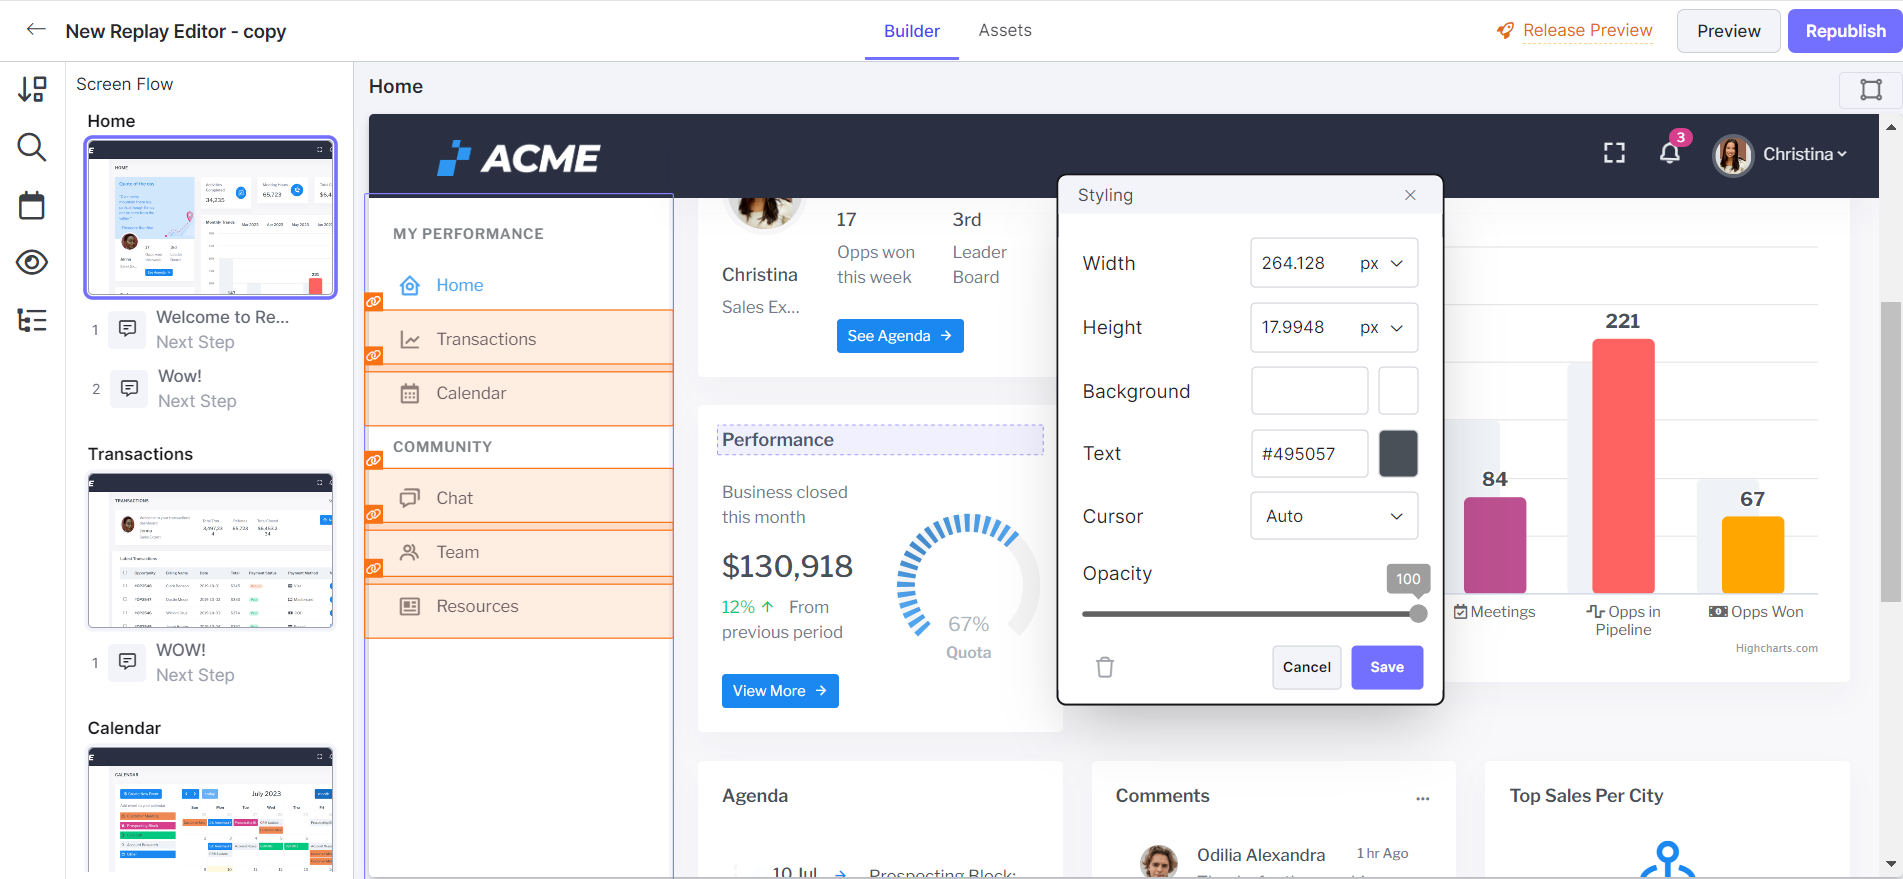This screenshot has width=1903, height=879.
Task: Open the screen flow reorder icon in sidebar
Action: pos(32,90)
